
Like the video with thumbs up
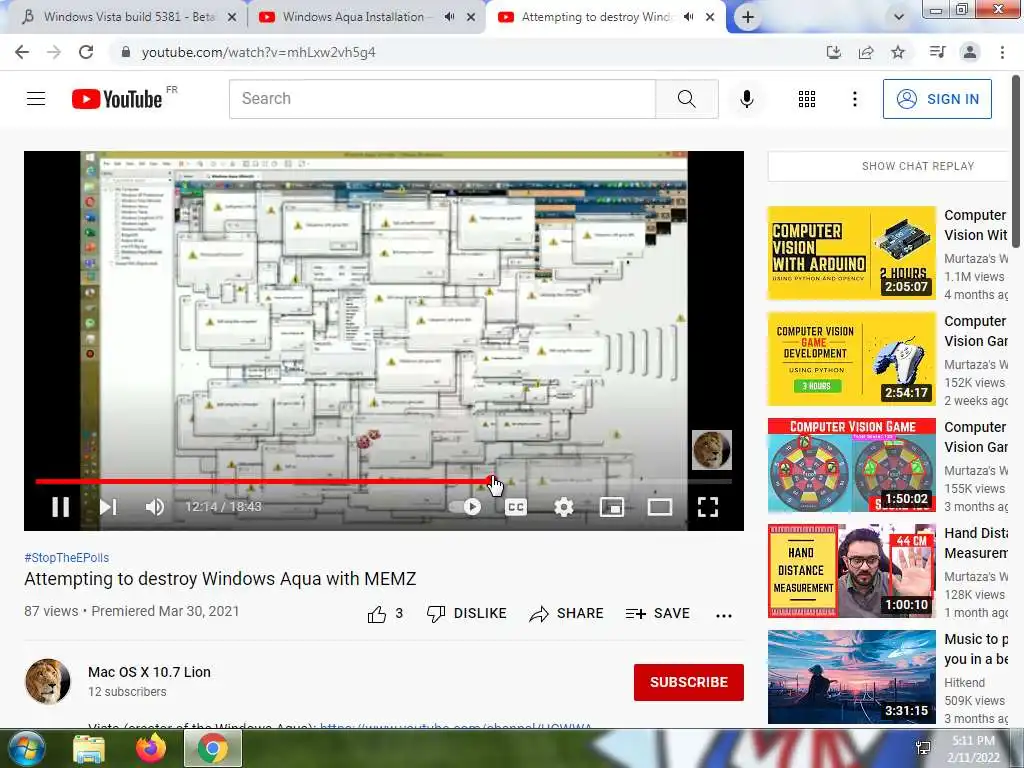tap(385, 614)
